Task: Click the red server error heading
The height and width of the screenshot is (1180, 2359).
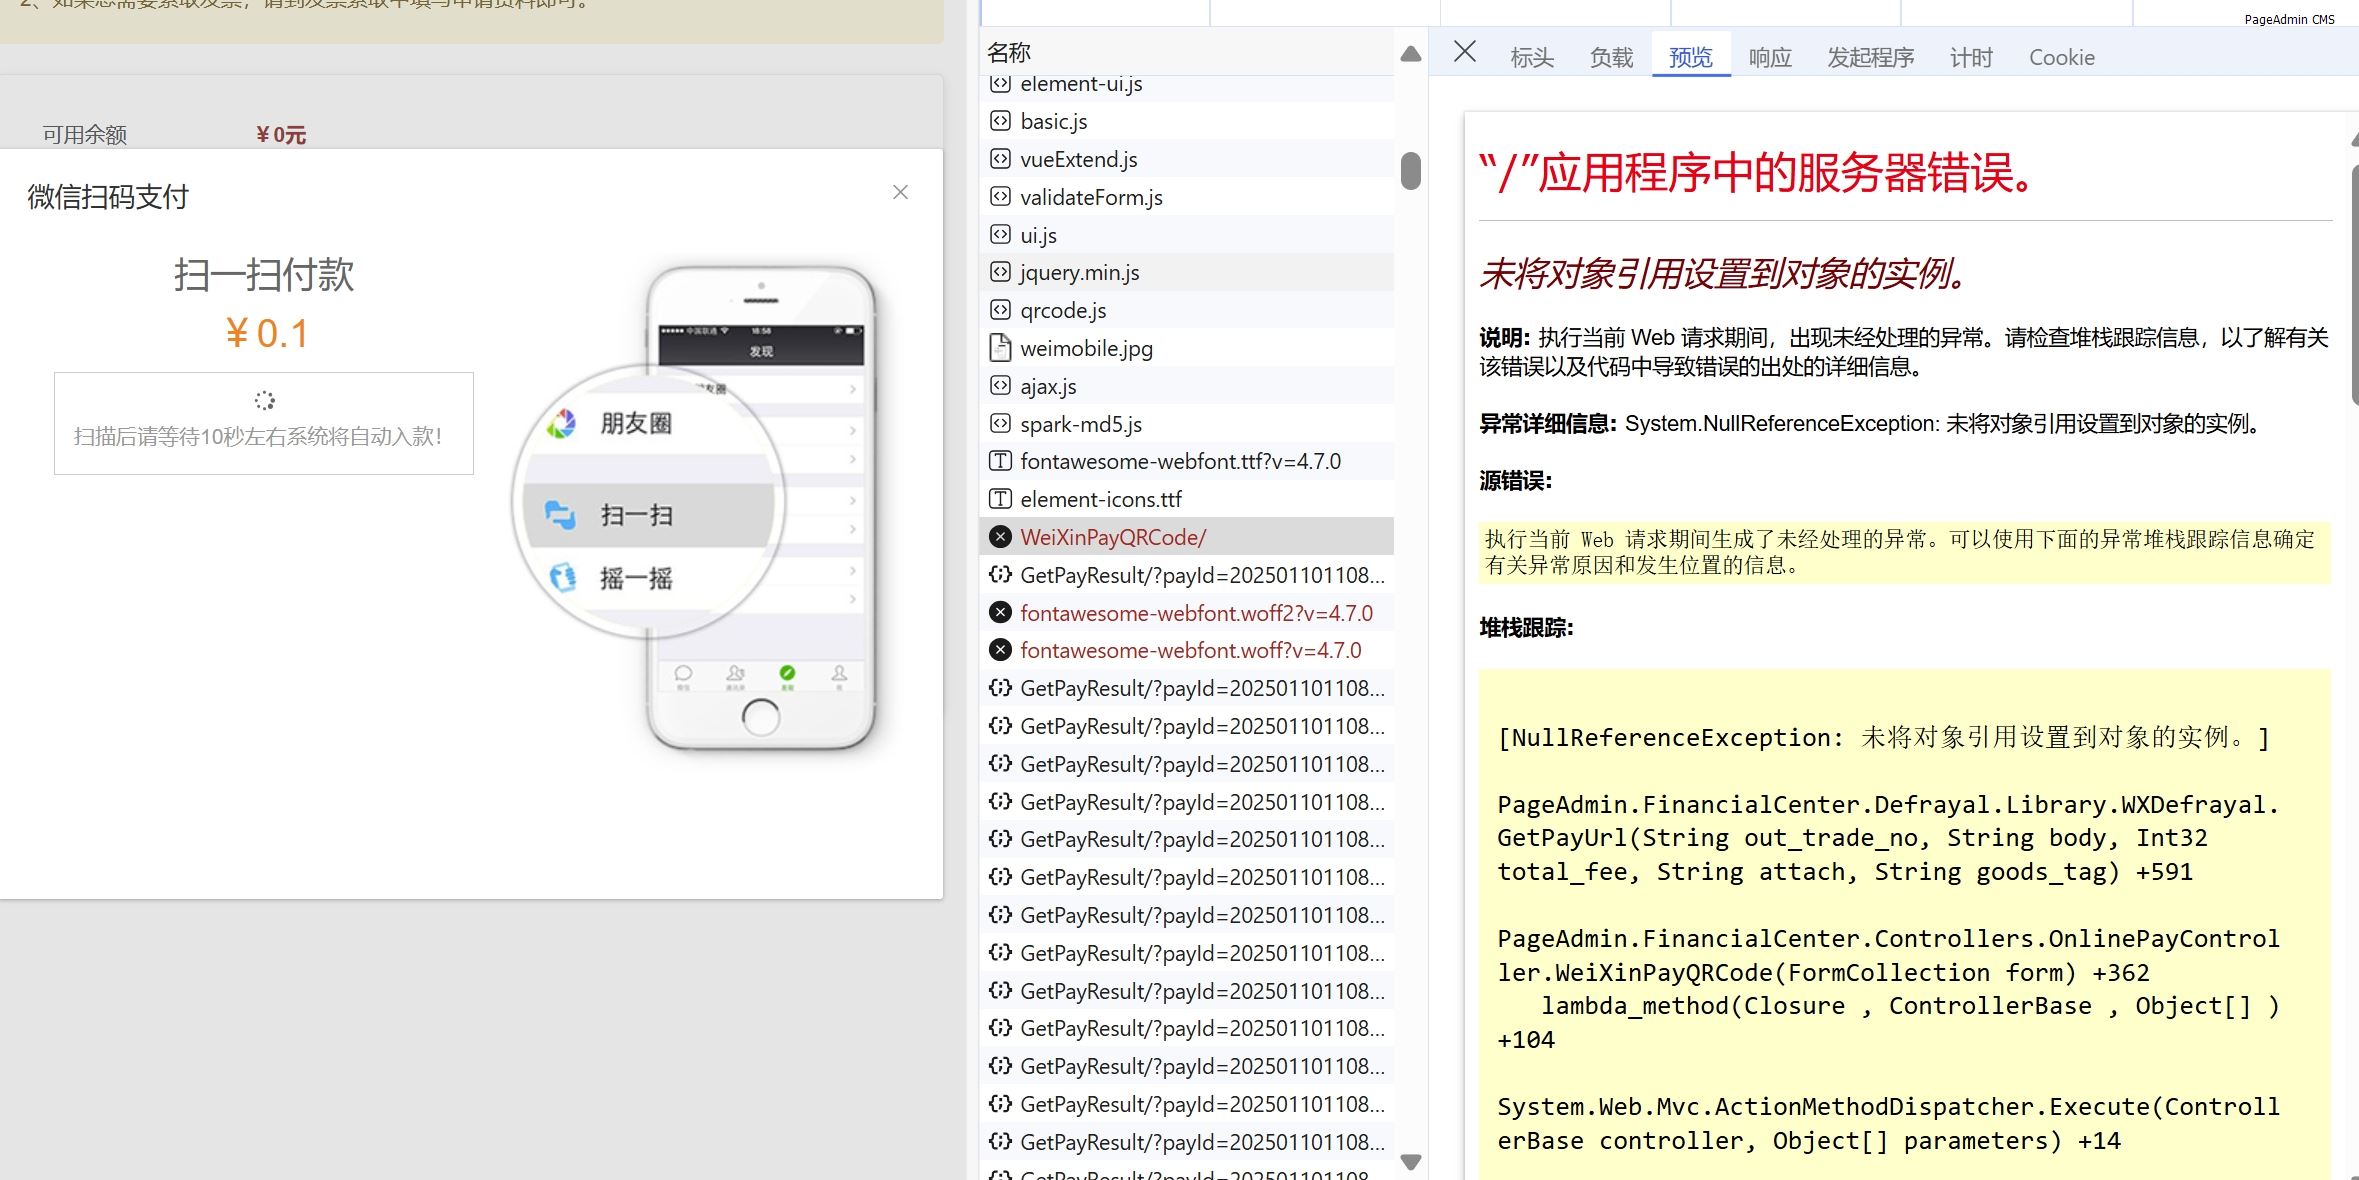Action: 1756,172
